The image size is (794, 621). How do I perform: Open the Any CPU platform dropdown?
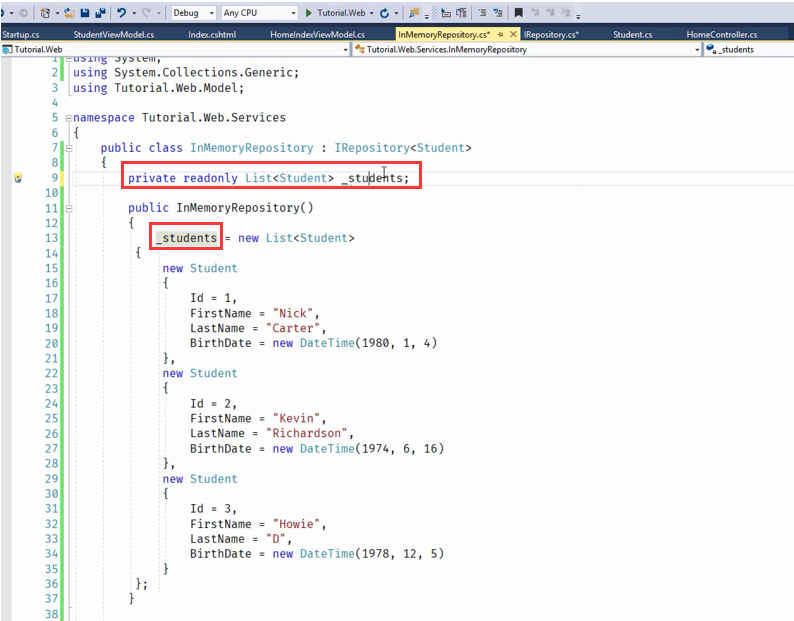pos(258,13)
